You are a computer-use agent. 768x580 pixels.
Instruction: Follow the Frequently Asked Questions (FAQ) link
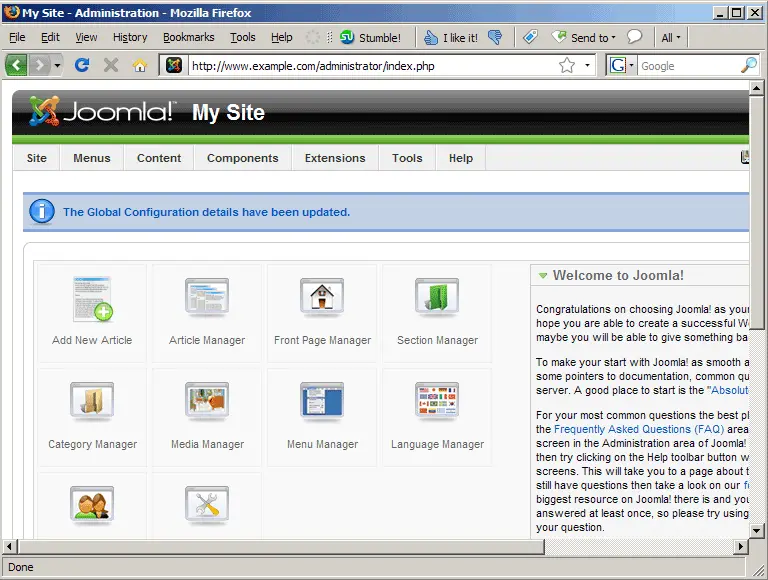point(639,429)
